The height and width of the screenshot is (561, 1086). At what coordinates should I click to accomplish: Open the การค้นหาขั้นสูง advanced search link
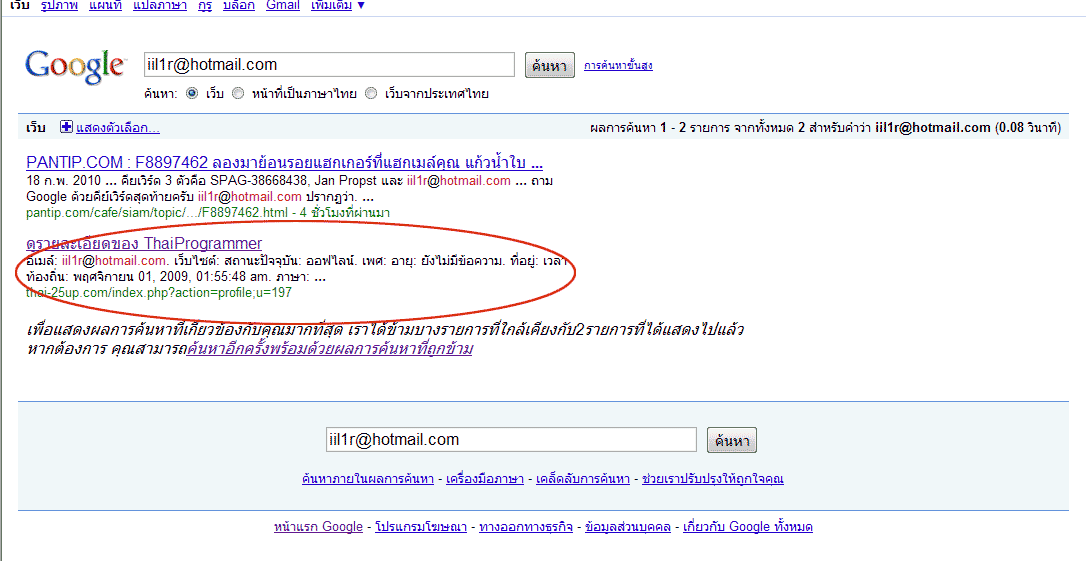point(618,66)
